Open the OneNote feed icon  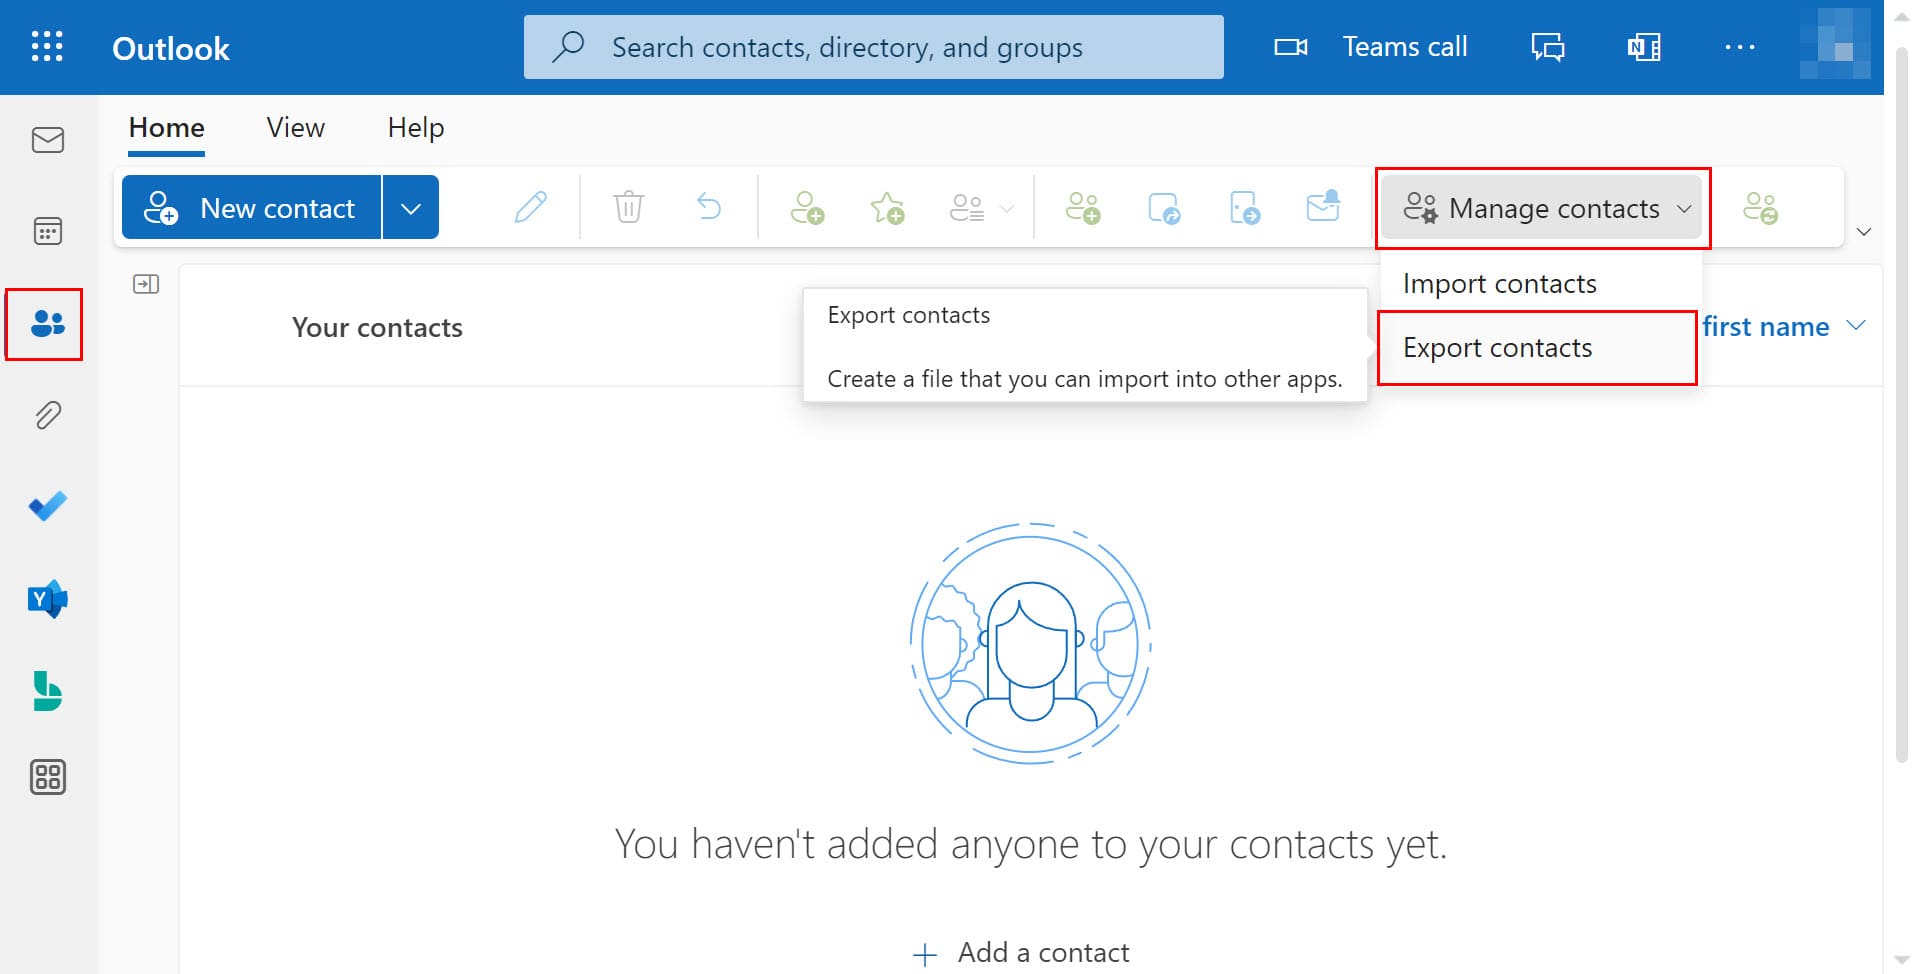[x=1644, y=47]
